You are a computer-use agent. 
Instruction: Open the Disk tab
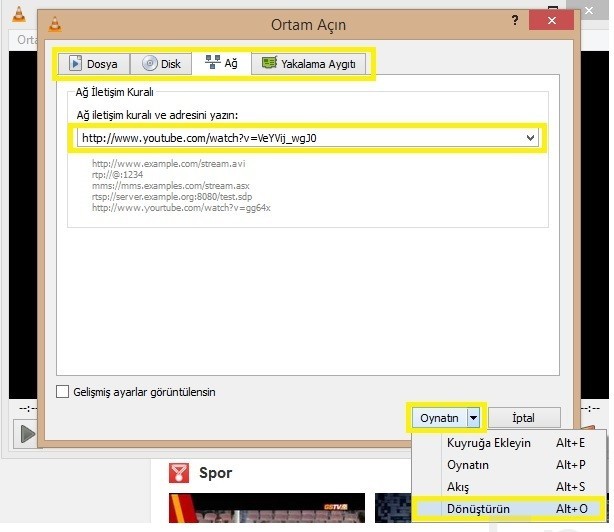pyautogui.click(x=161, y=64)
